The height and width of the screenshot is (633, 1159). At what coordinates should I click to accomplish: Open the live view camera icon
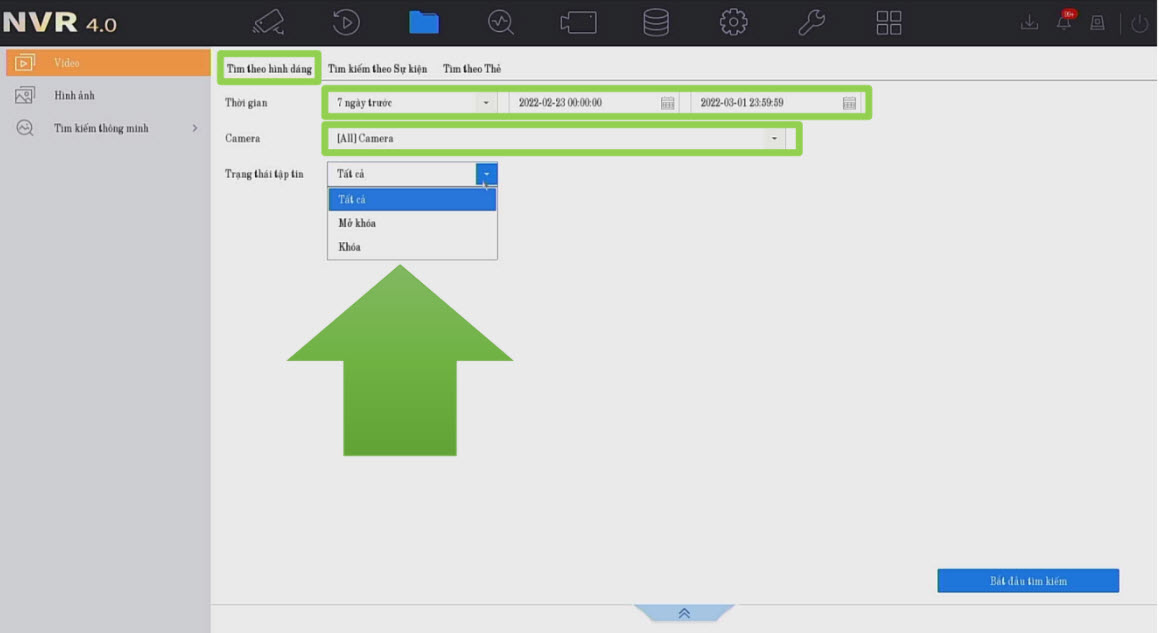pos(268,22)
